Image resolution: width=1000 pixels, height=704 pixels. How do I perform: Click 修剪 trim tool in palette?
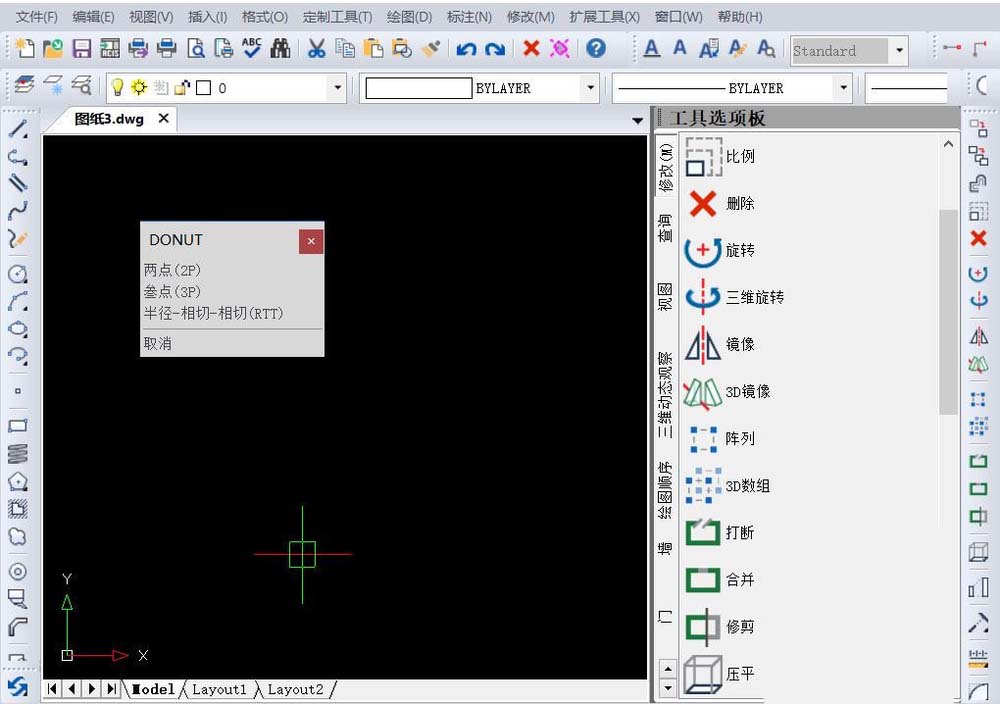721,627
